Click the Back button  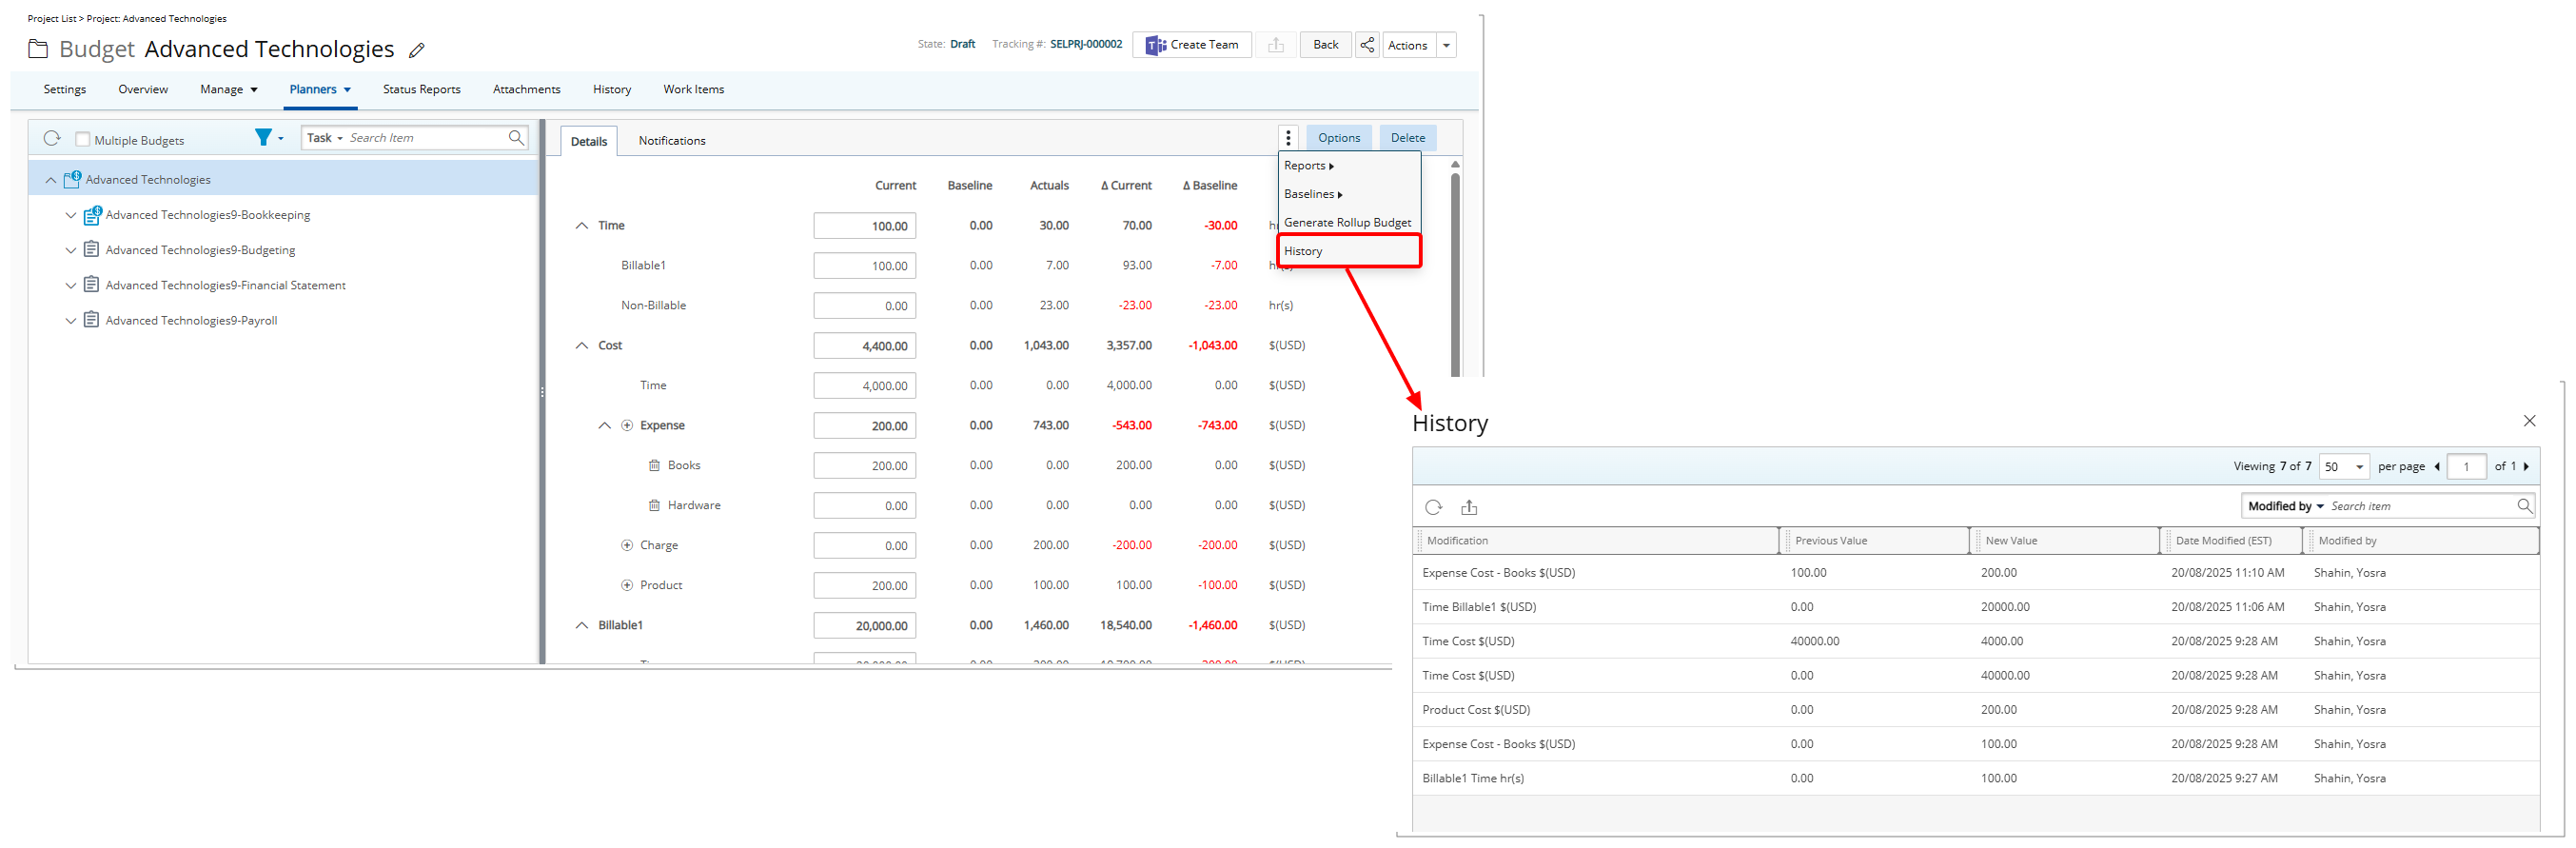click(x=1325, y=45)
